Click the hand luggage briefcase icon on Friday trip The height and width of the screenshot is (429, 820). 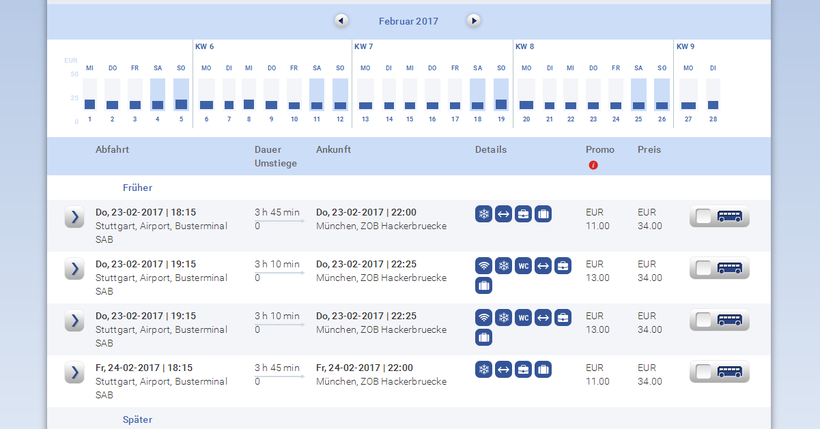click(523, 369)
